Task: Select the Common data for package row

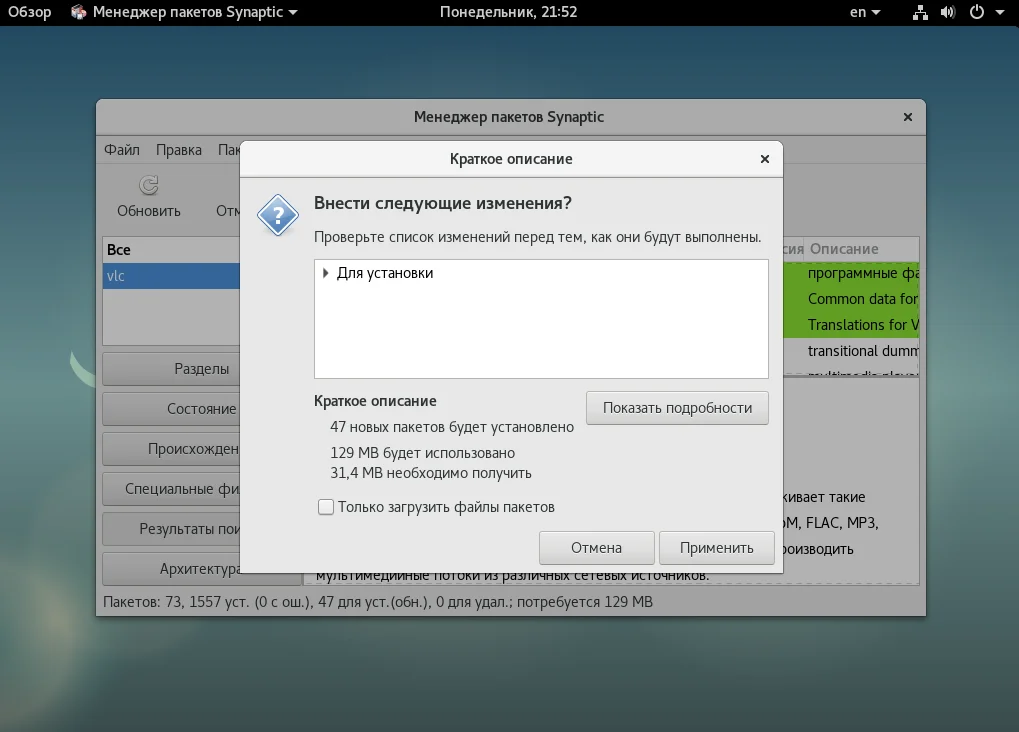Action: tap(851, 299)
